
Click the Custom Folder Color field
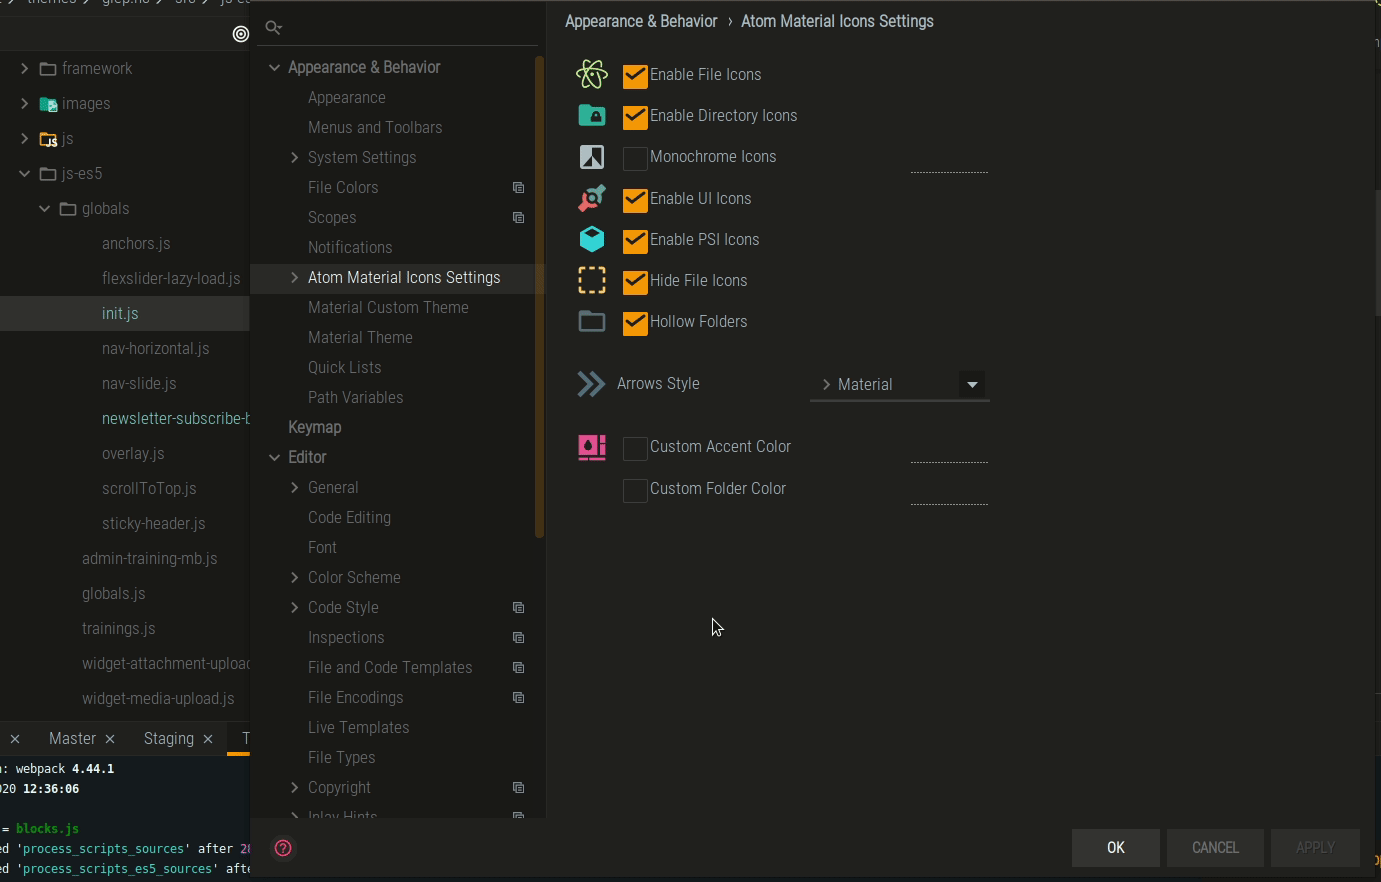click(949, 492)
